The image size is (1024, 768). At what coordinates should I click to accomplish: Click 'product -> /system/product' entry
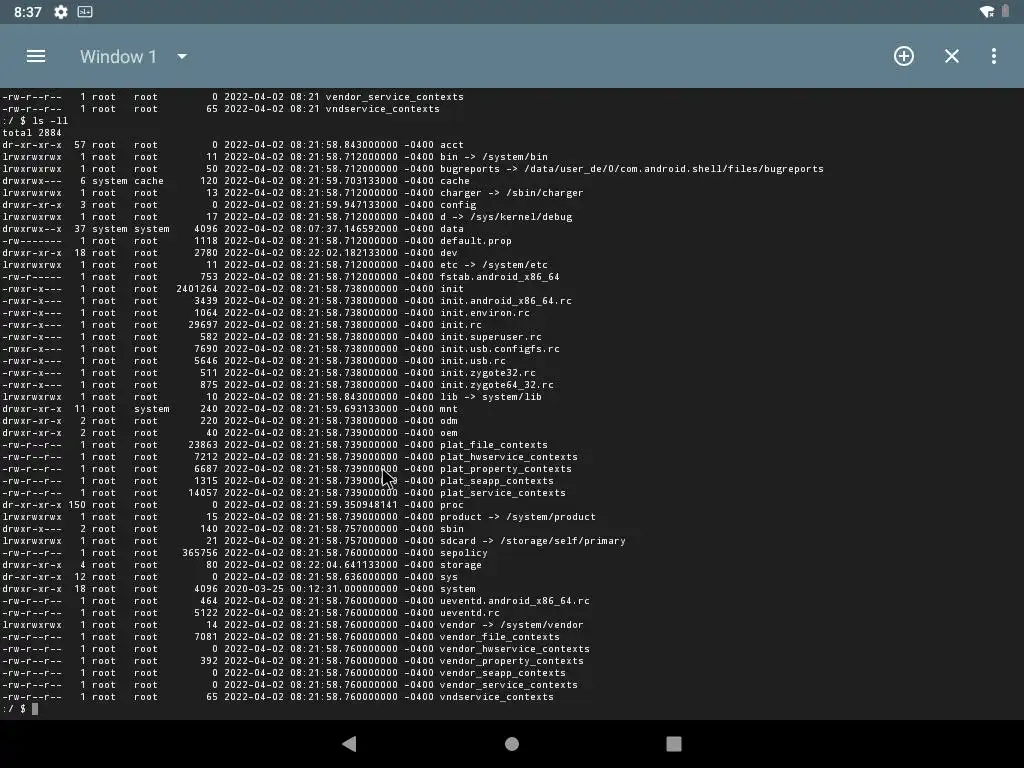pos(518,517)
